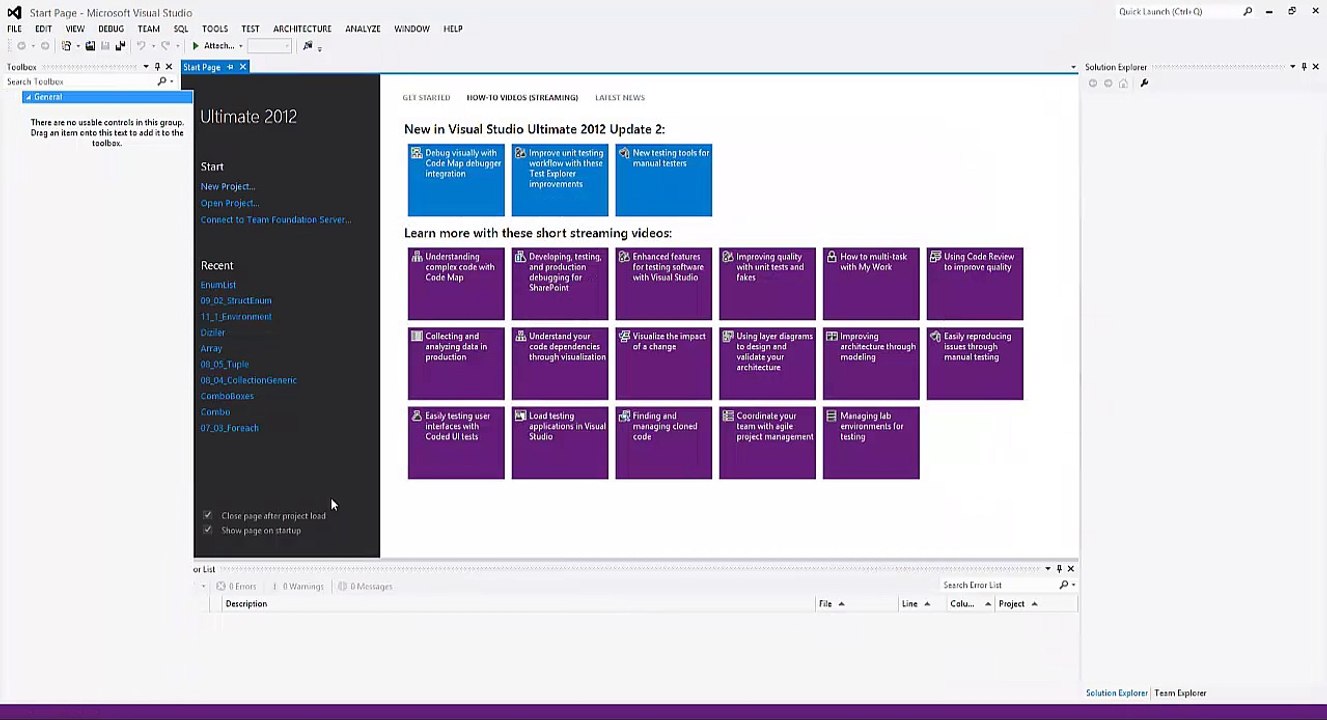The height and width of the screenshot is (720, 1327).
Task: Switch to the GET STARTED tab
Action: pyautogui.click(x=426, y=98)
